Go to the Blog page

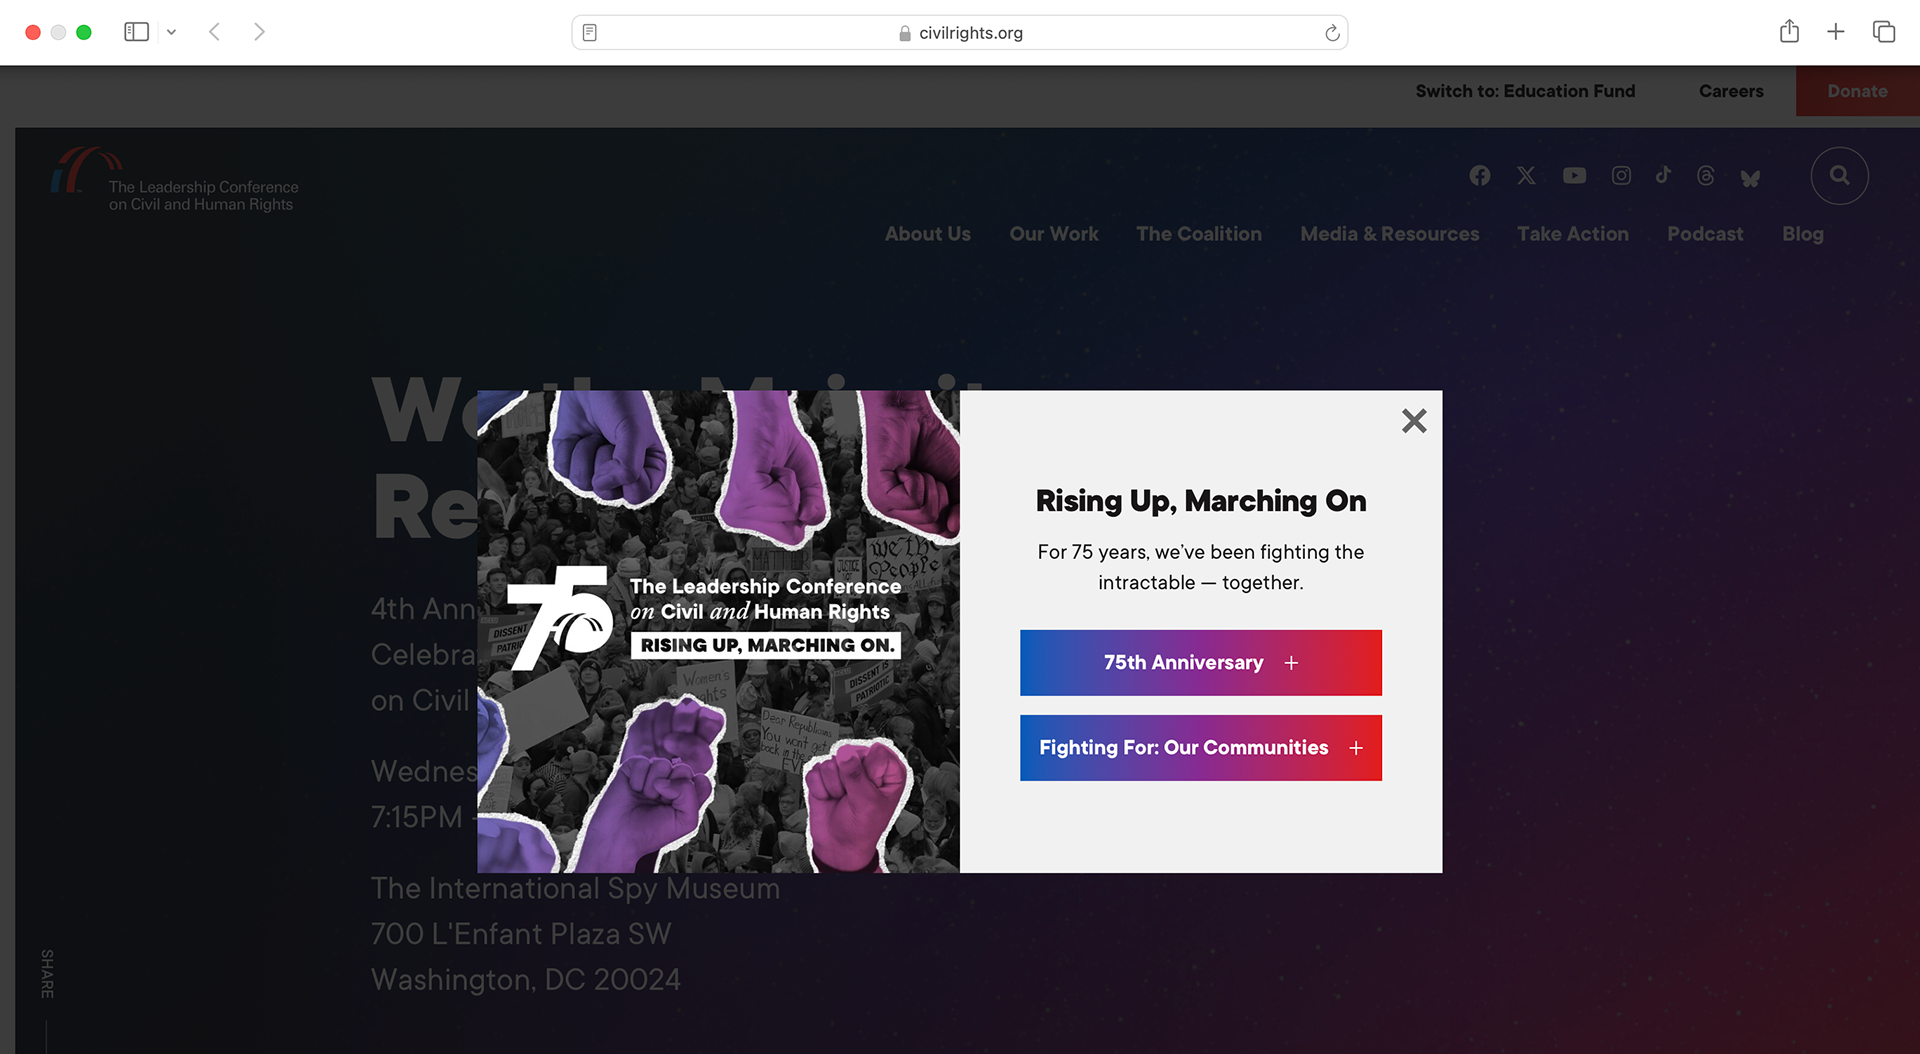1802,234
